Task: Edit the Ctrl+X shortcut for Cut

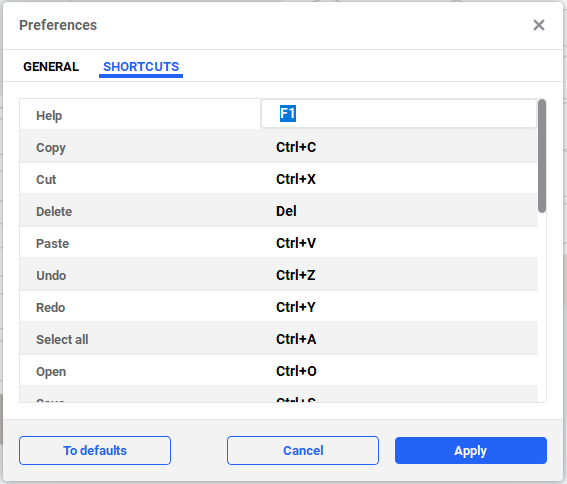Action: click(x=296, y=179)
